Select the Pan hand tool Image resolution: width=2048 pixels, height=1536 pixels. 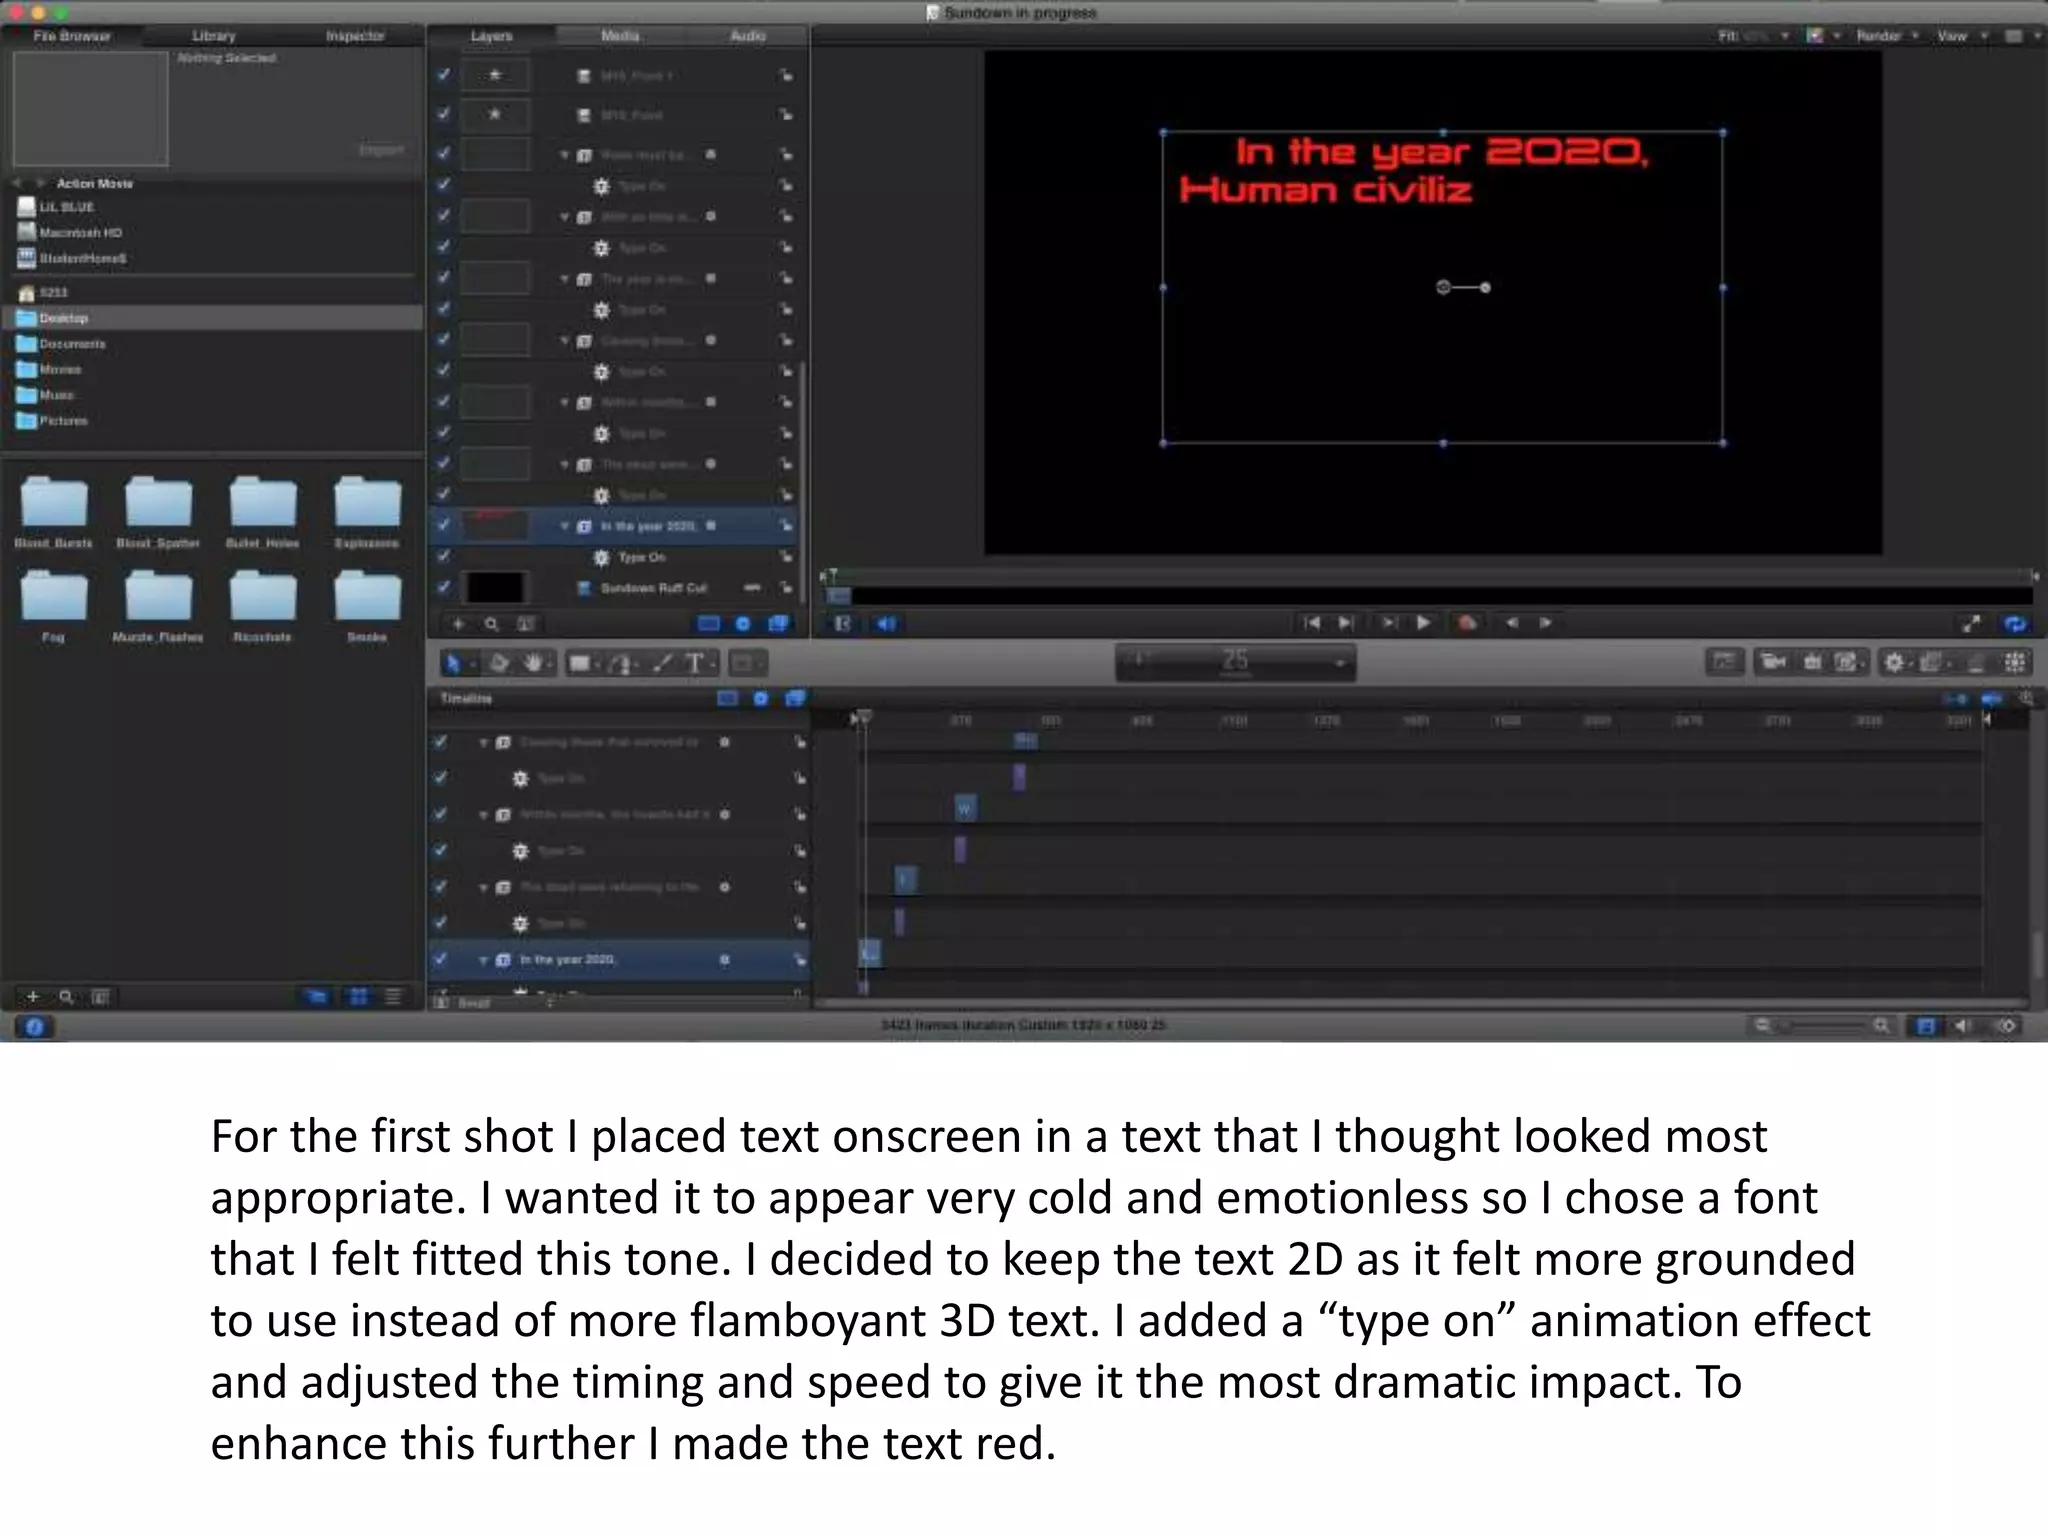[535, 663]
